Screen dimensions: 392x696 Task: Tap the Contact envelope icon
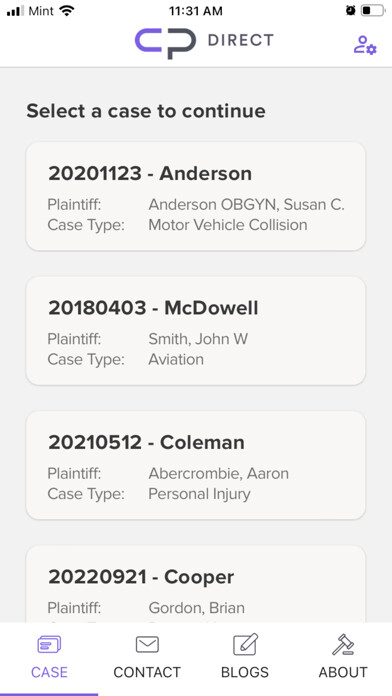pos(147,645)
